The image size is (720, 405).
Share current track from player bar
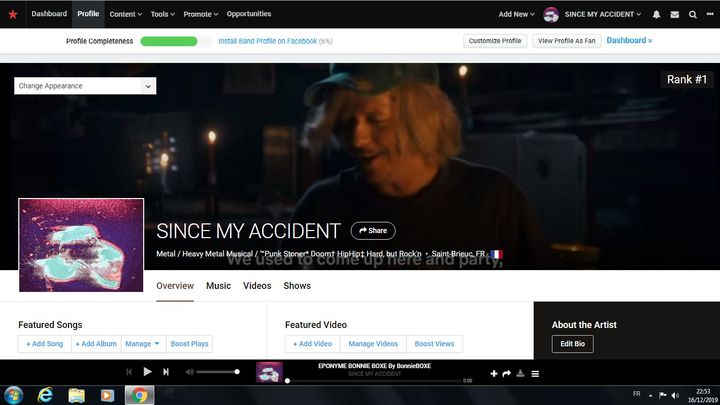(x=506, y=374)
